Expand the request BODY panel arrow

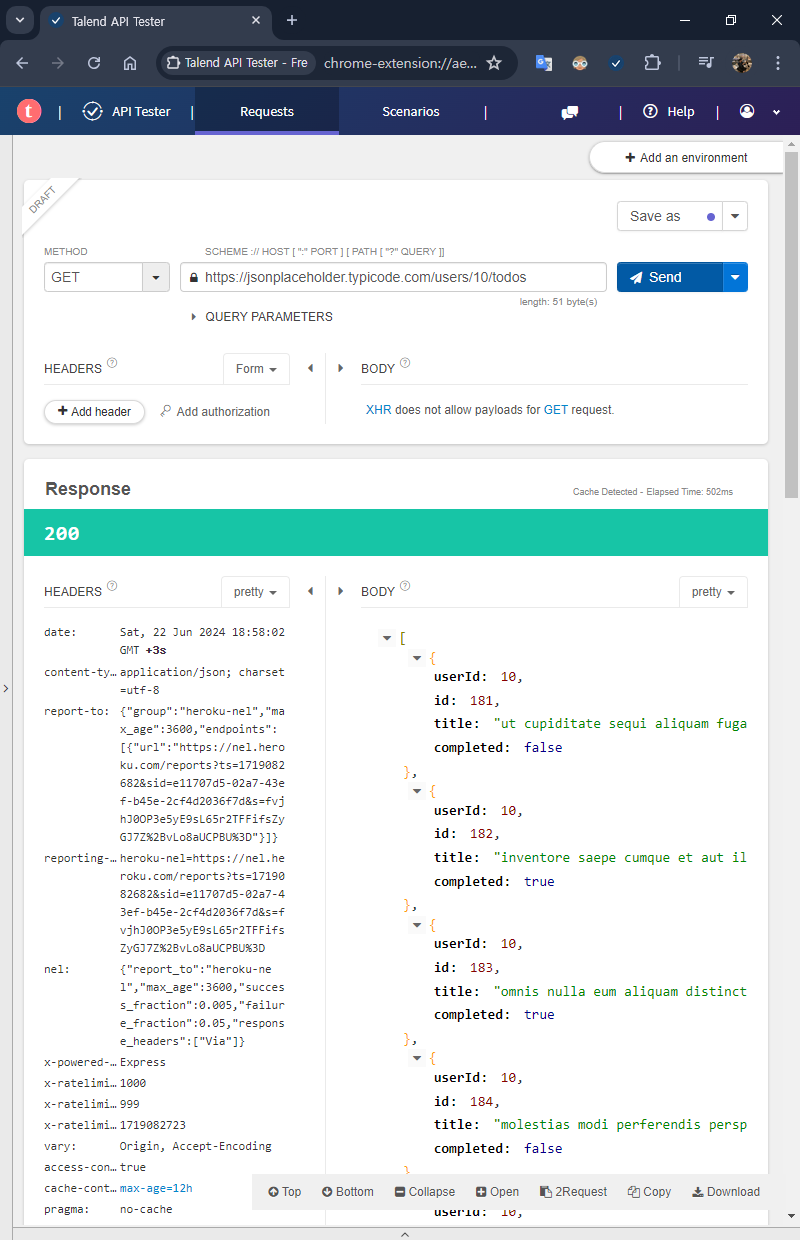(x=341, y=368)
